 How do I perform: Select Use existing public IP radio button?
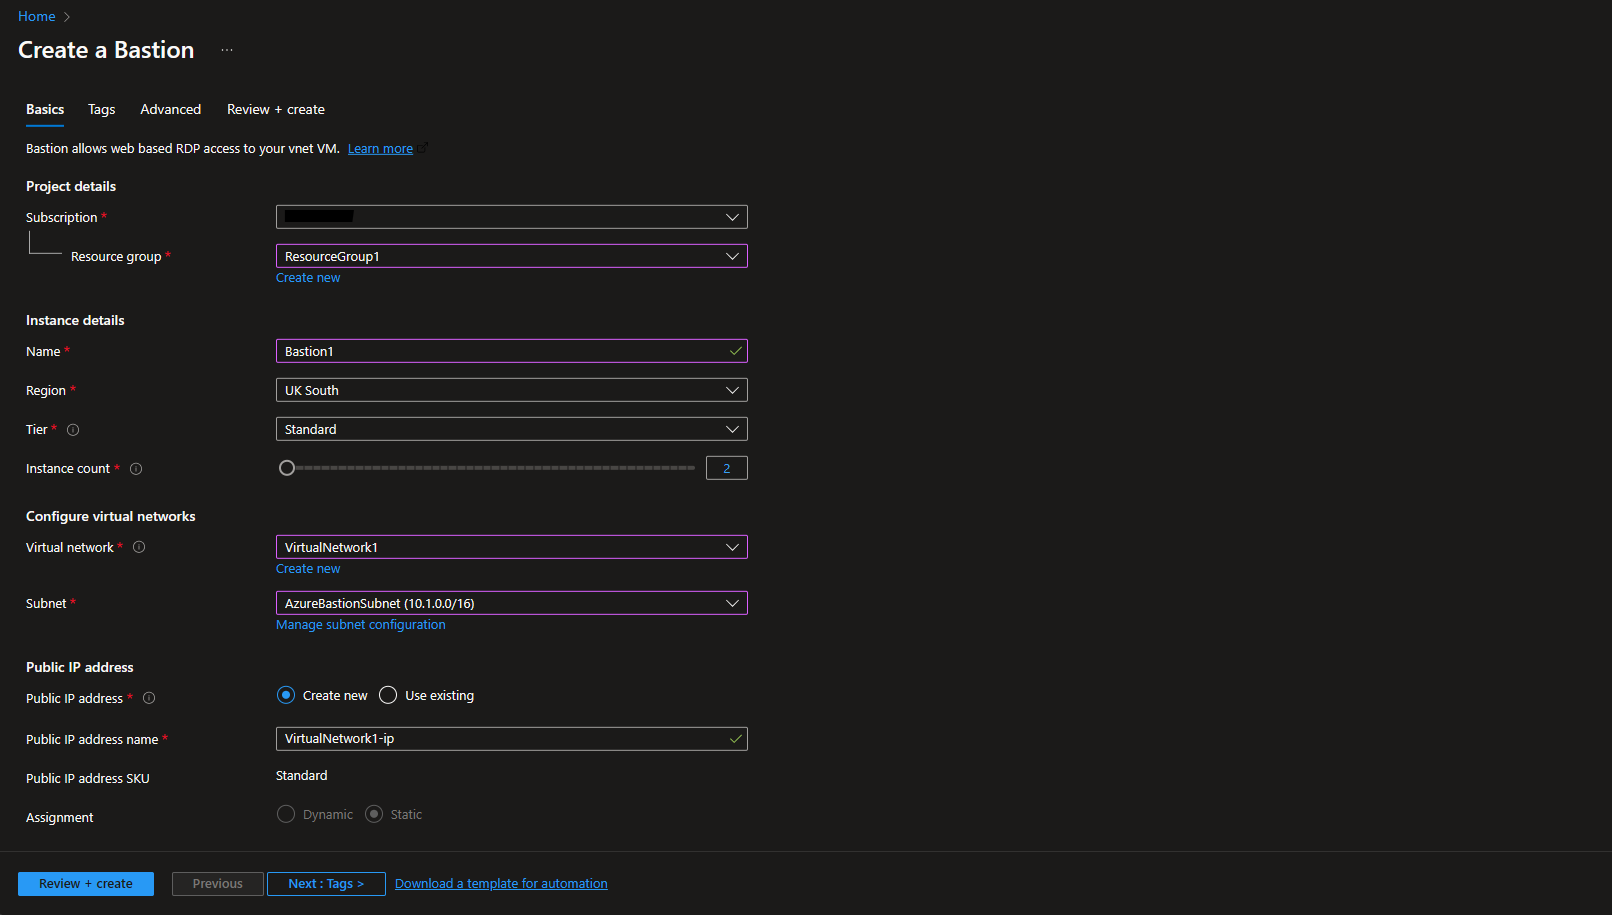(x=388, y=695)
